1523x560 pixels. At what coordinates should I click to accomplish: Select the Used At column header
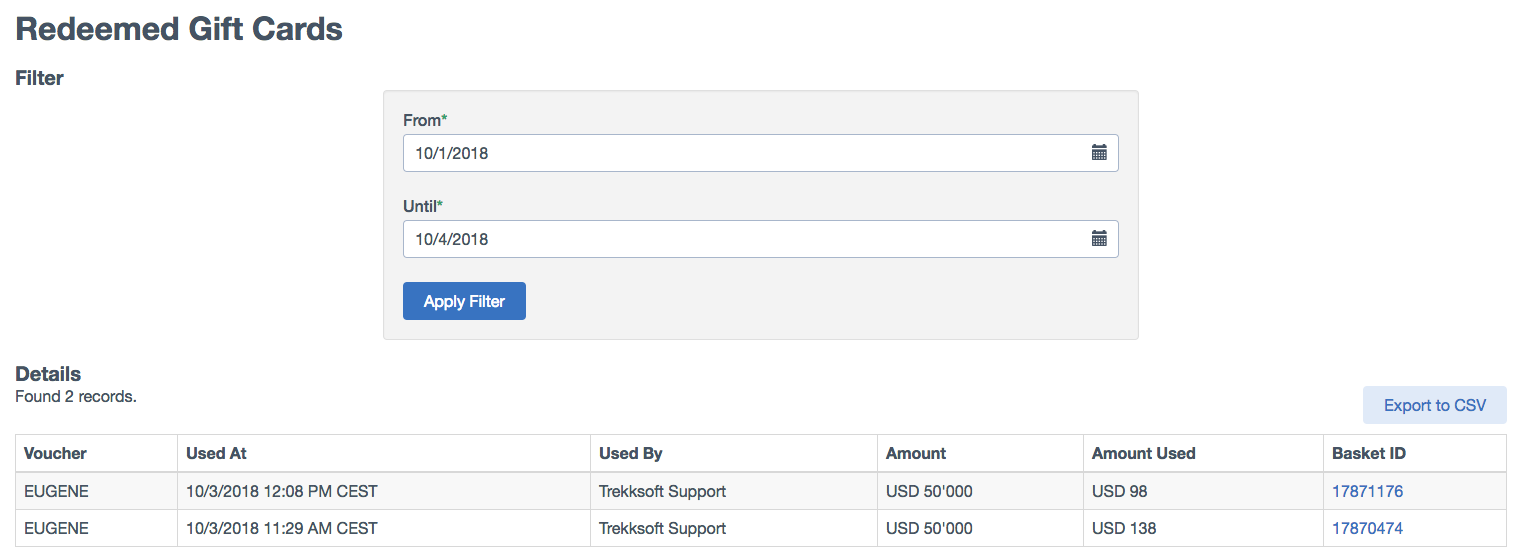point(216,453)
